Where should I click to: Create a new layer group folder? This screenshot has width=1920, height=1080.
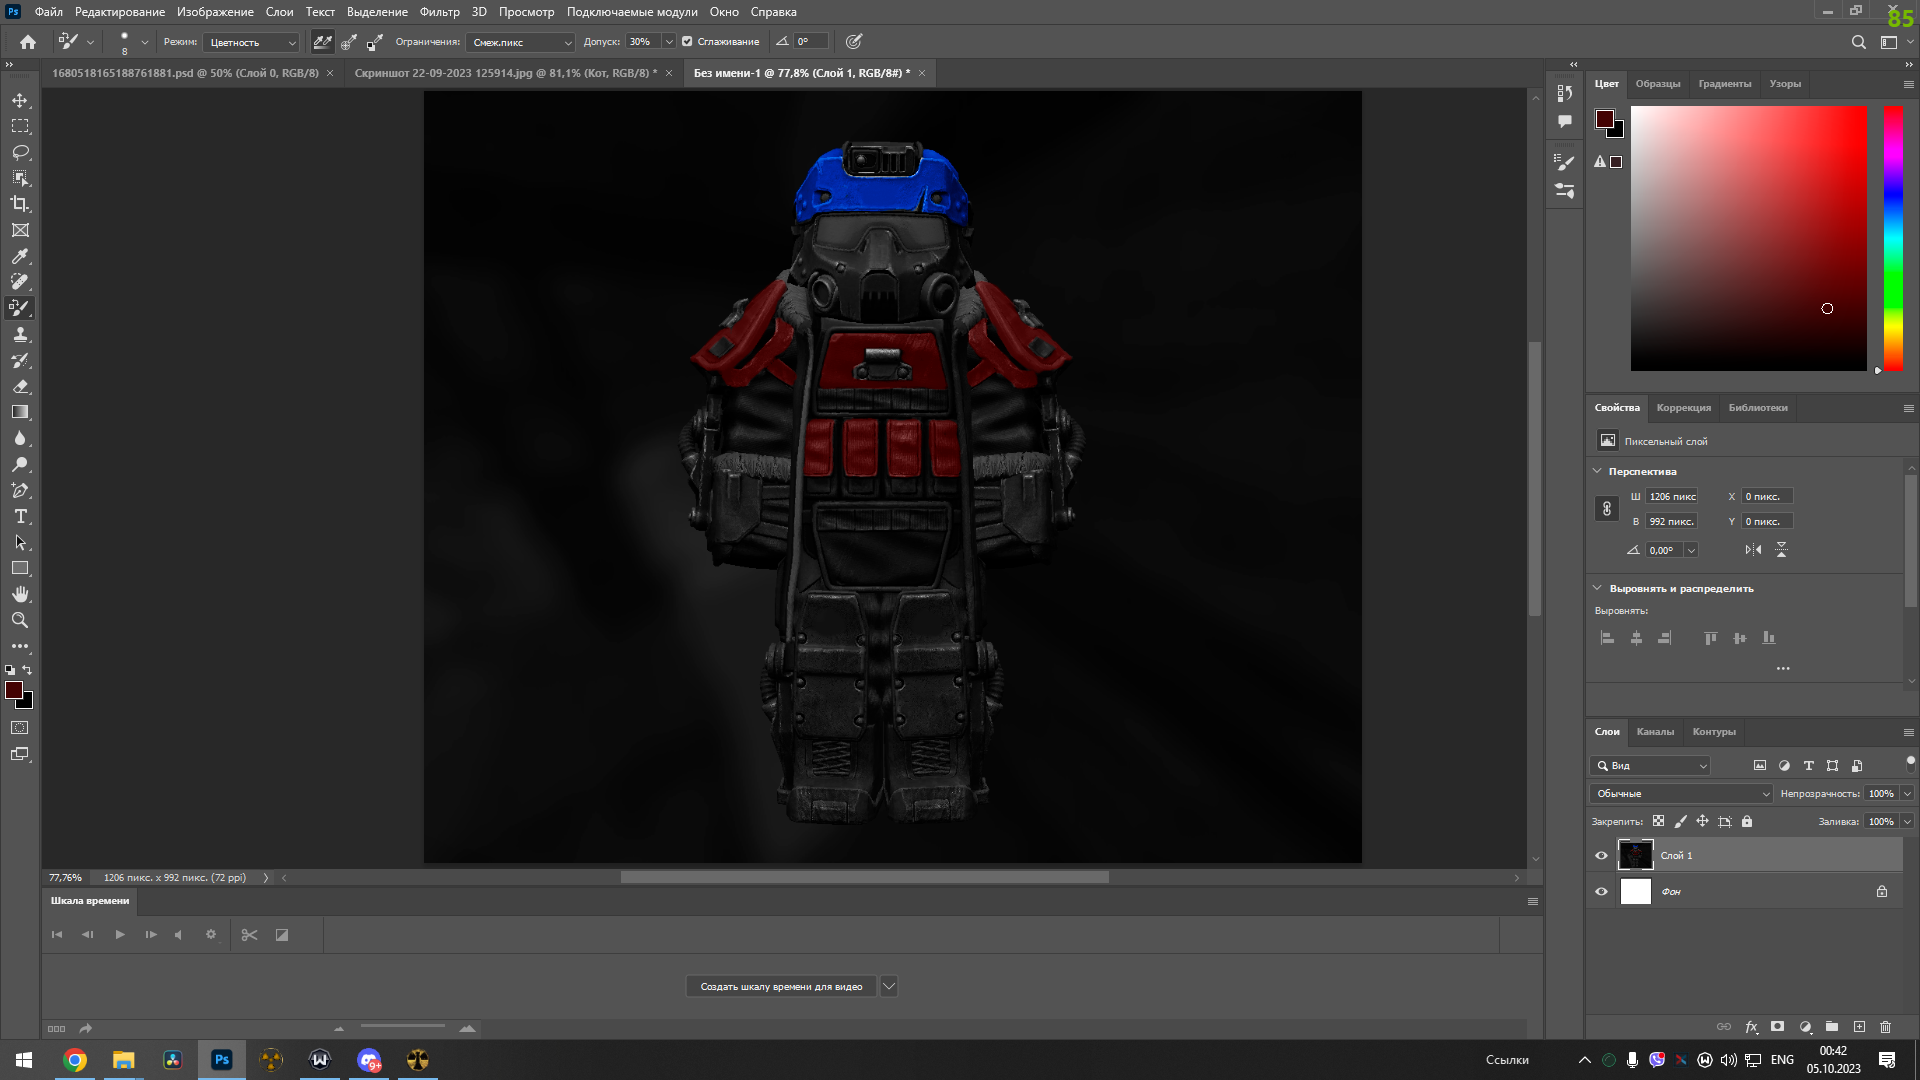(1832, 1027)
